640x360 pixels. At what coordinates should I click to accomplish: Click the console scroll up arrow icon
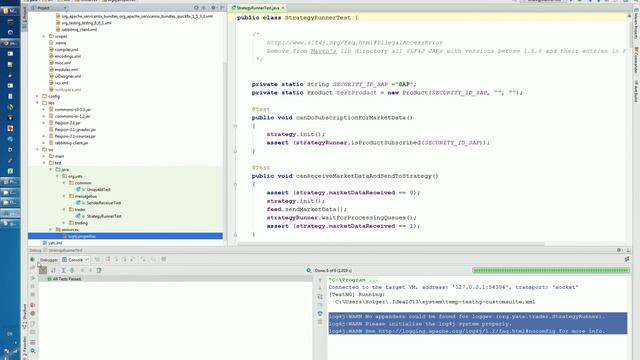tap(320, 280)
